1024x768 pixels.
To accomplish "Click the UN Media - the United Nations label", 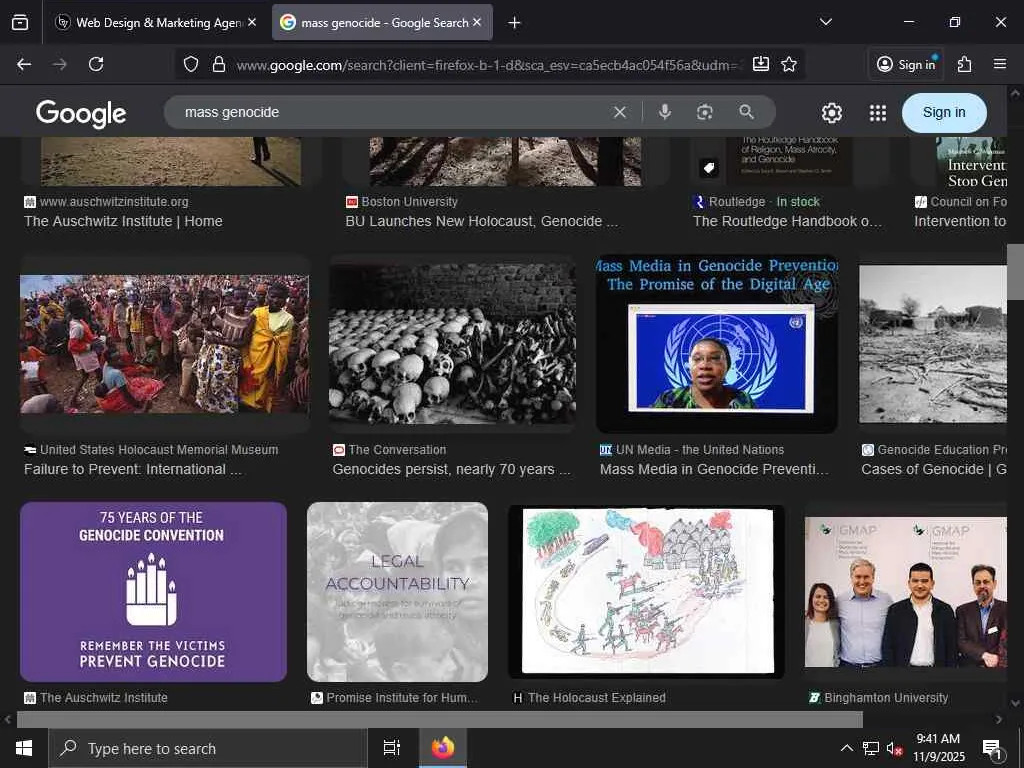I will pyautogui.click(x=700, y=450).
